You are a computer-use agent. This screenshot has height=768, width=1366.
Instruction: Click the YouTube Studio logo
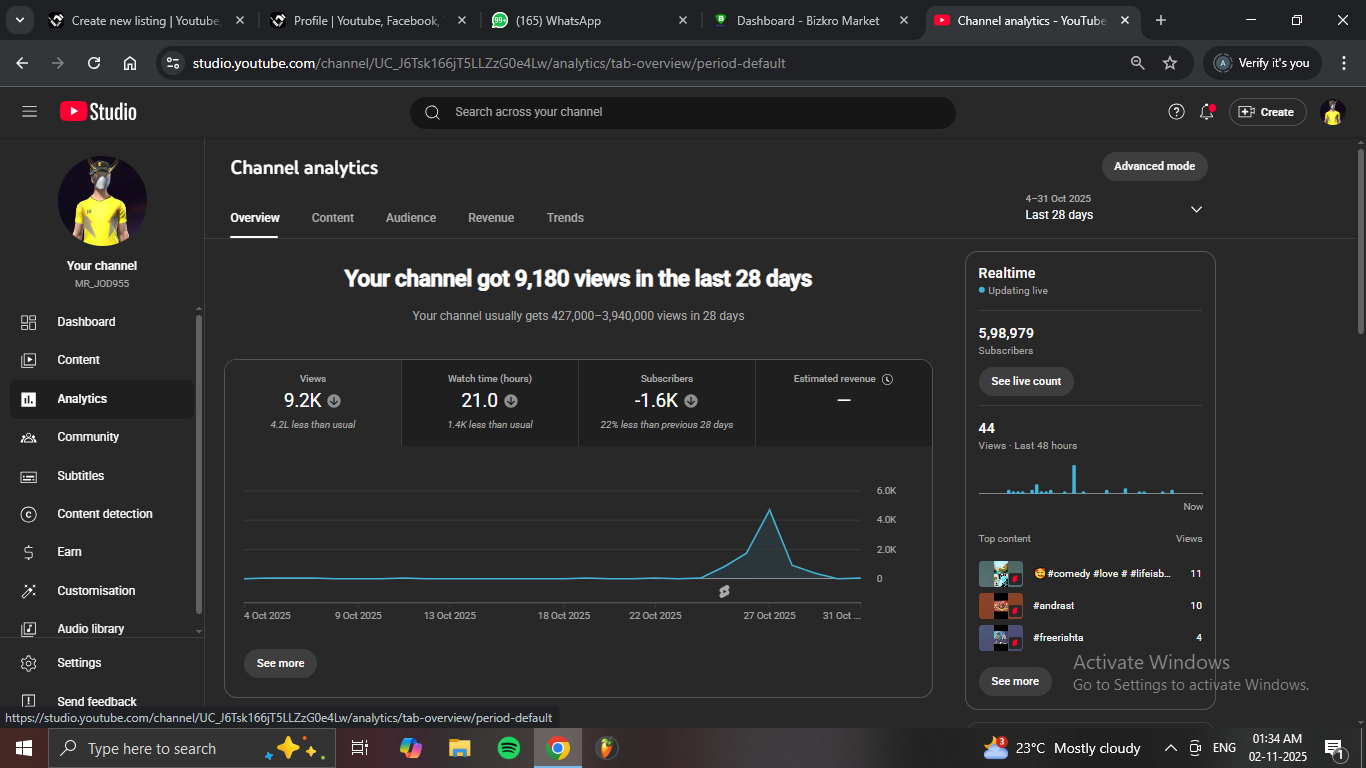coord(98,112)
